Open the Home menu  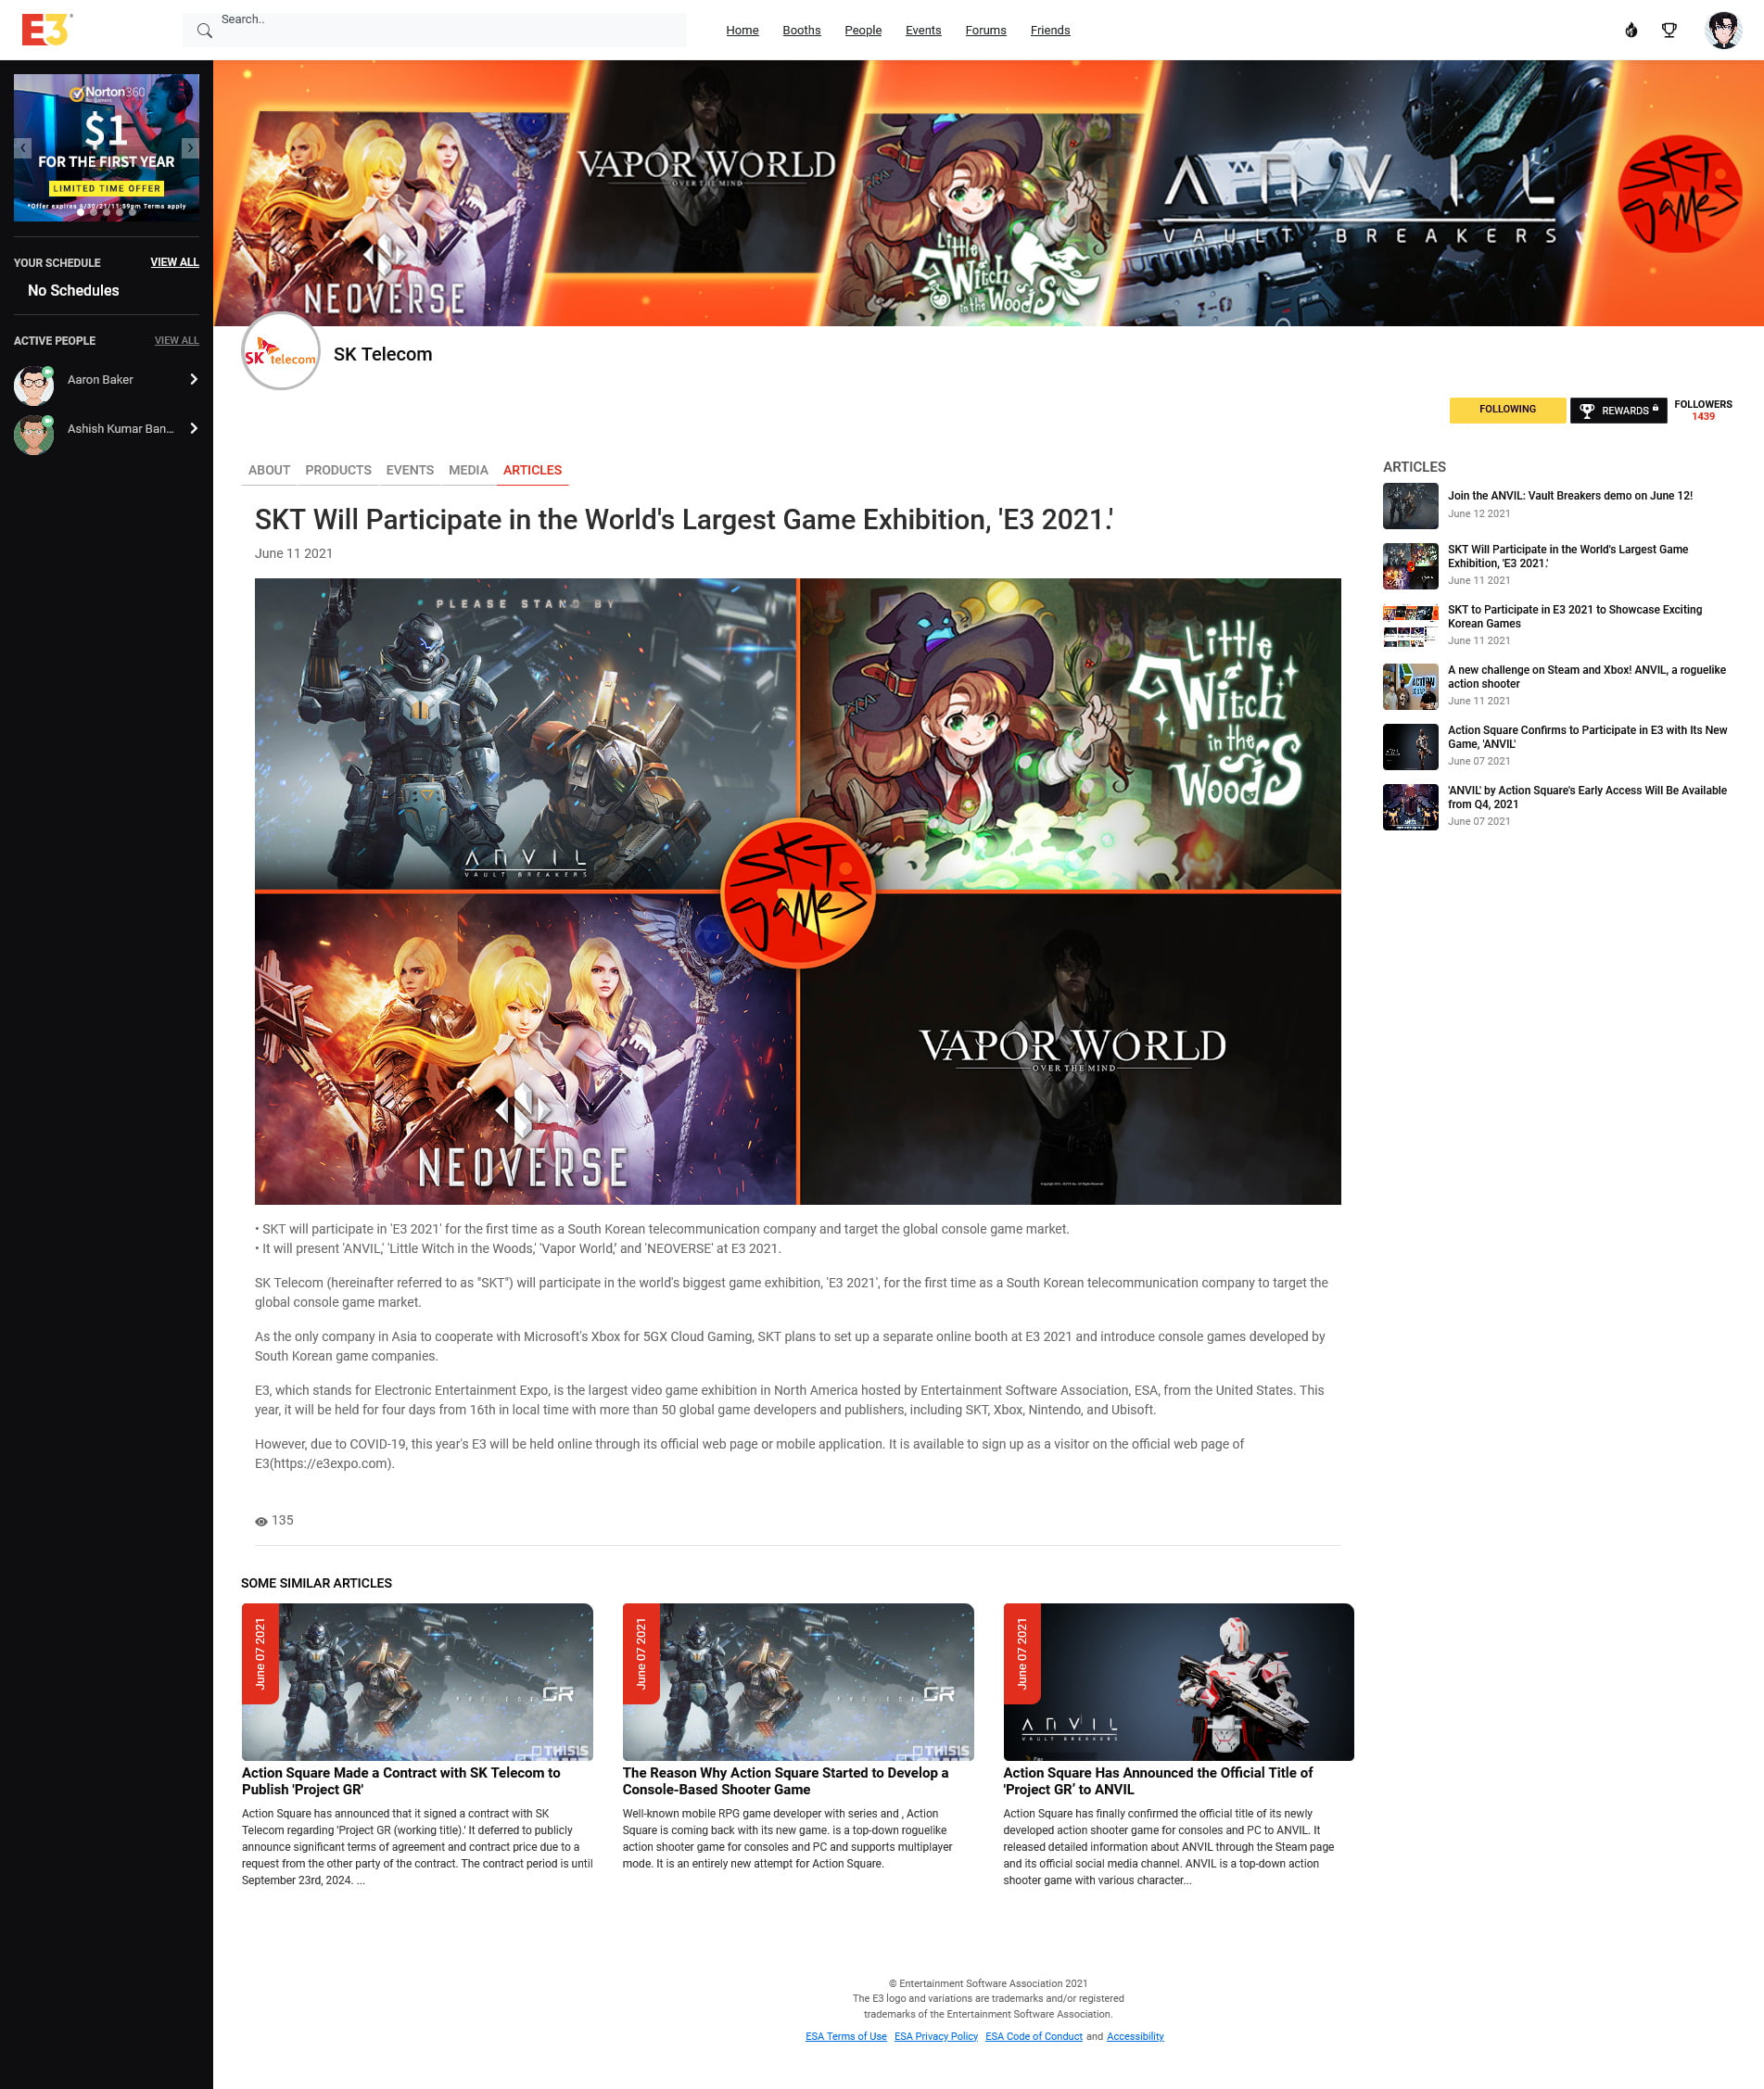(742, 30)
